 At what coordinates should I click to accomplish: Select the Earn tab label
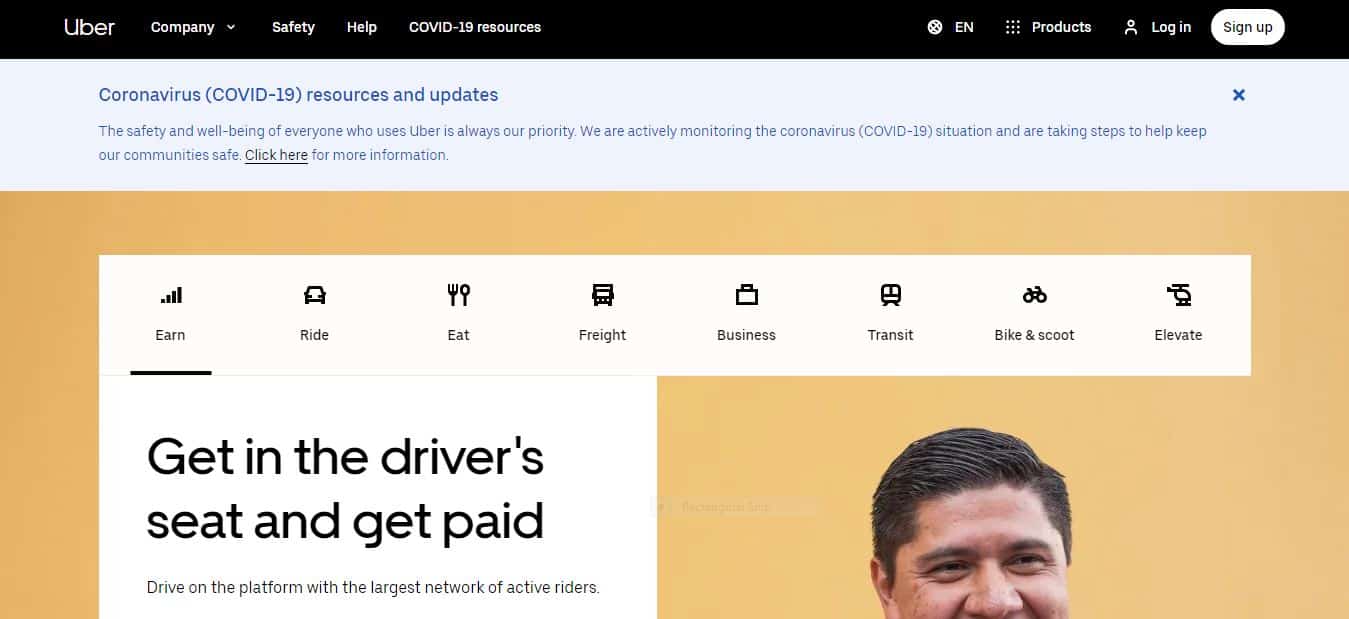click(170, 335)
